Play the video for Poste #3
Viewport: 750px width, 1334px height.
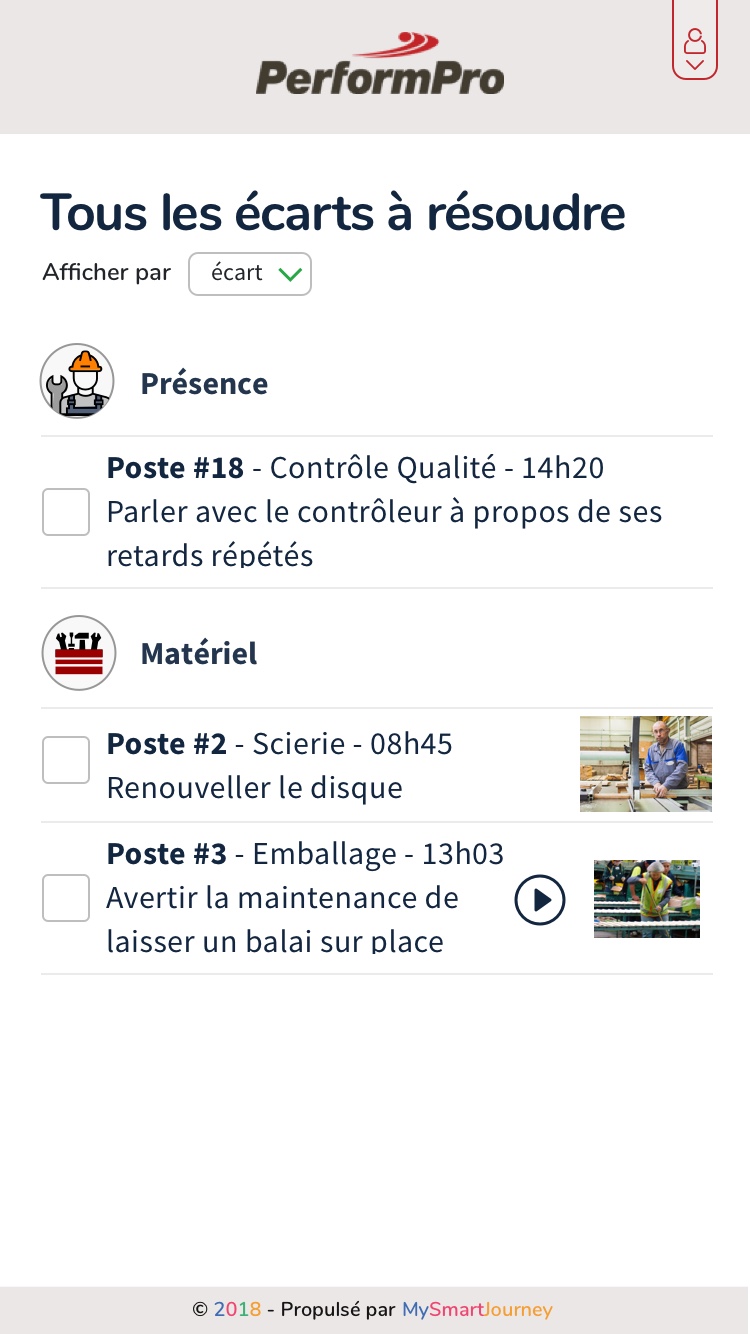540,900
